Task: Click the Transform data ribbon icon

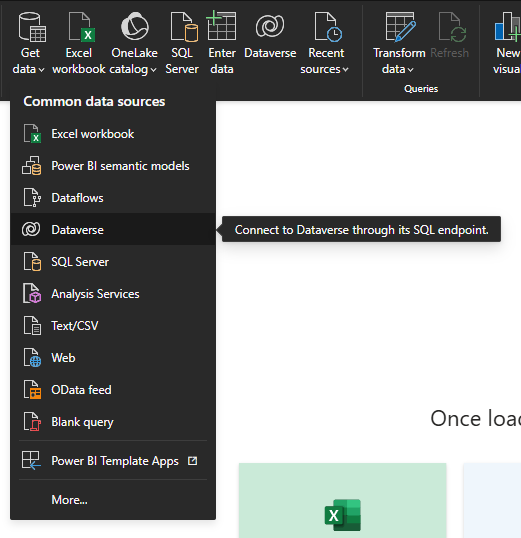Action: [400, 27]
